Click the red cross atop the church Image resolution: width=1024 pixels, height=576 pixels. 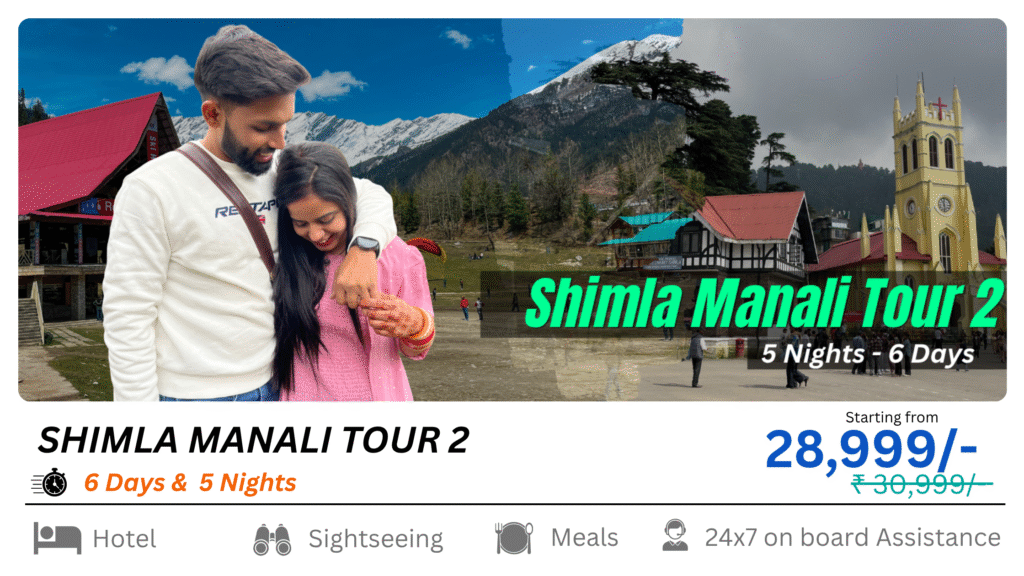click(938, 106)
